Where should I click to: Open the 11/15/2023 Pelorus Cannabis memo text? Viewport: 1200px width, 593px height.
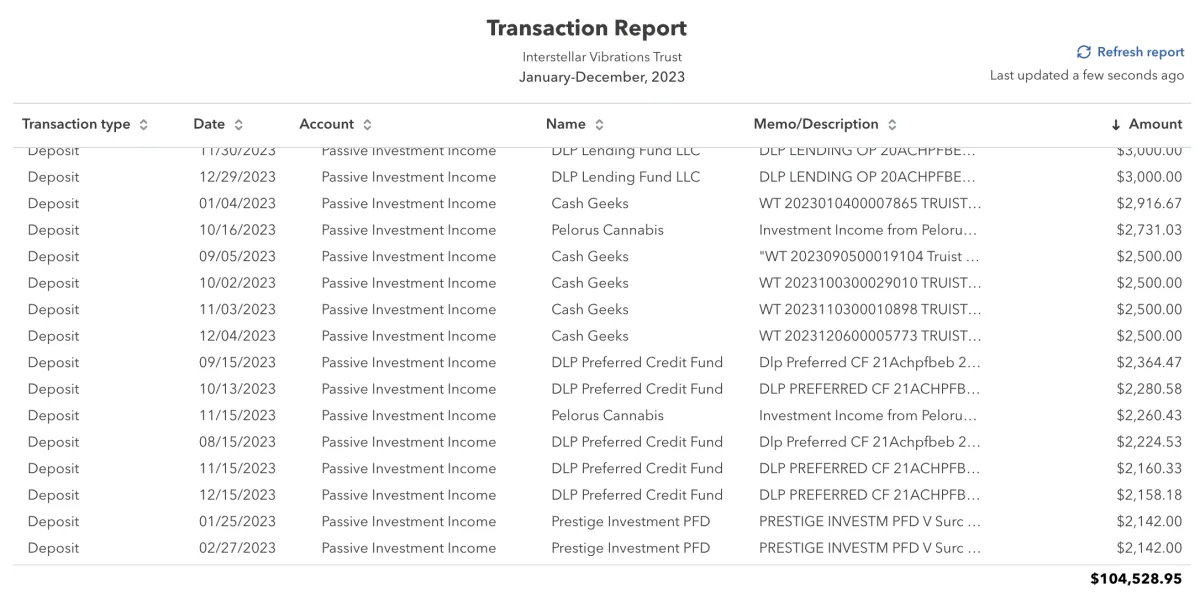868,415
